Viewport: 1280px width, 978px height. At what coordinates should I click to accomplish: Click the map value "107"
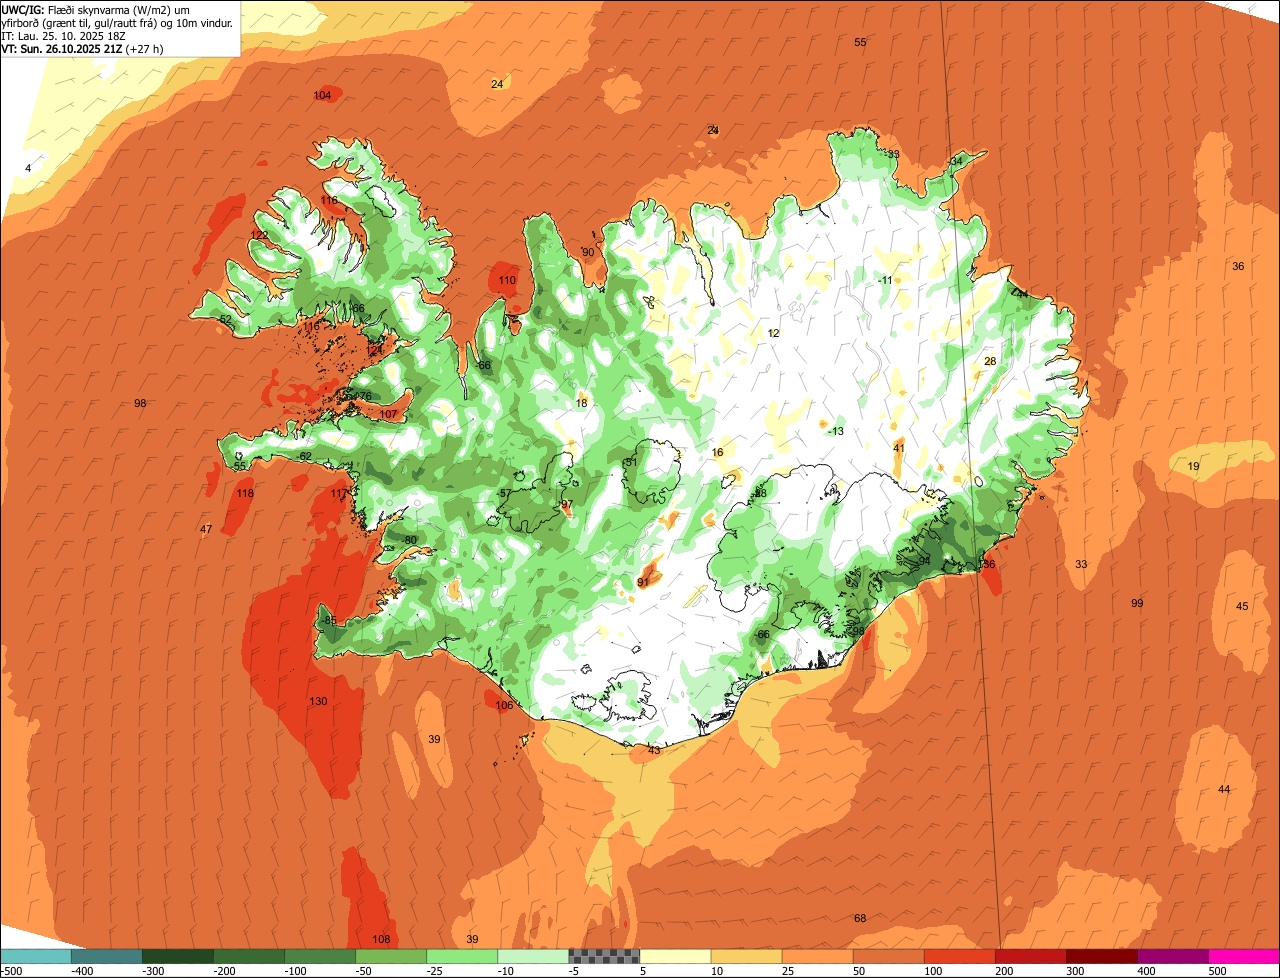tap(388, 414)
